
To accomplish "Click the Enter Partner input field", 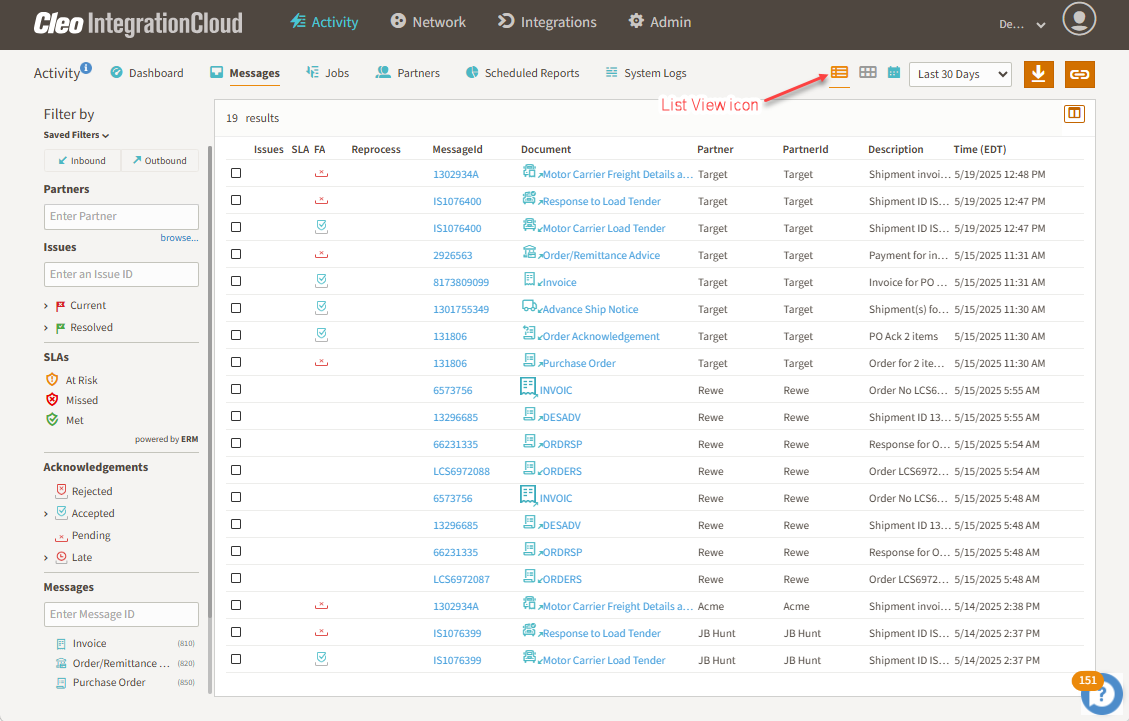I will tap(121, 216).
